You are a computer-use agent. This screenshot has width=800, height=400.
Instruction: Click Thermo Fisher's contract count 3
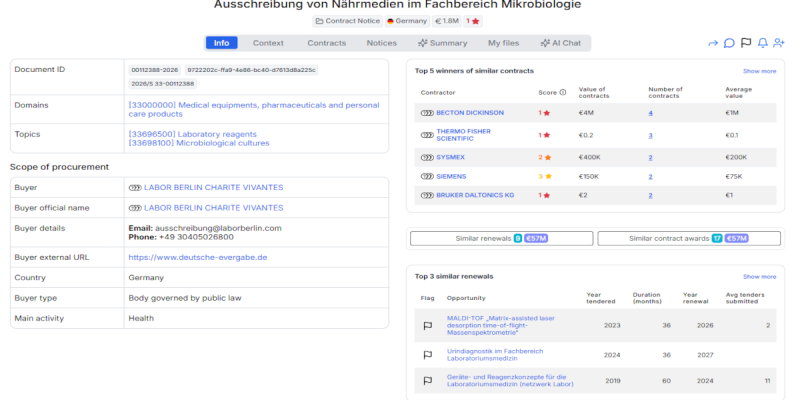[x=651, y=136]
